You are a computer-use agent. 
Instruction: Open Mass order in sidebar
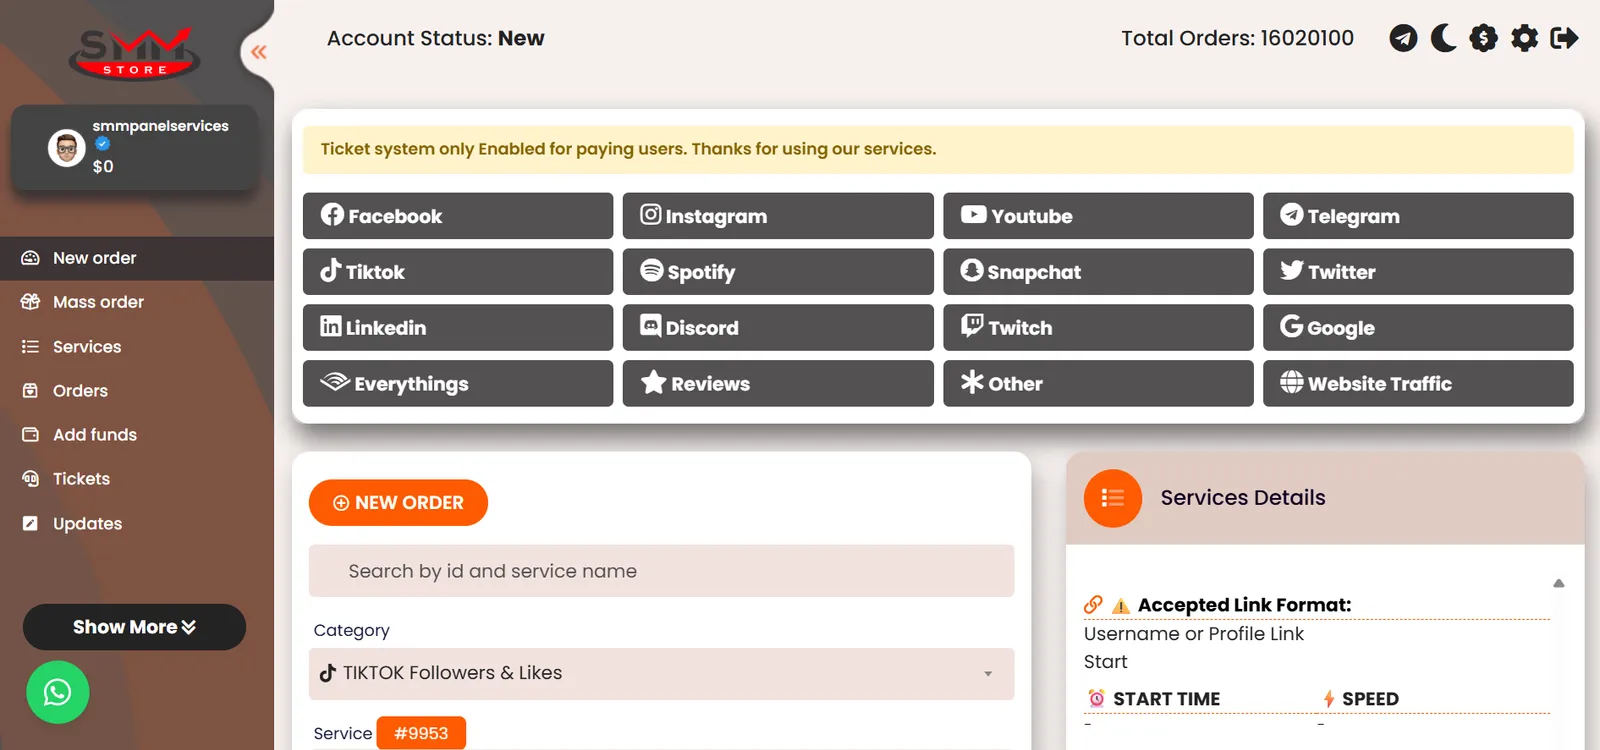coord(137,302)
